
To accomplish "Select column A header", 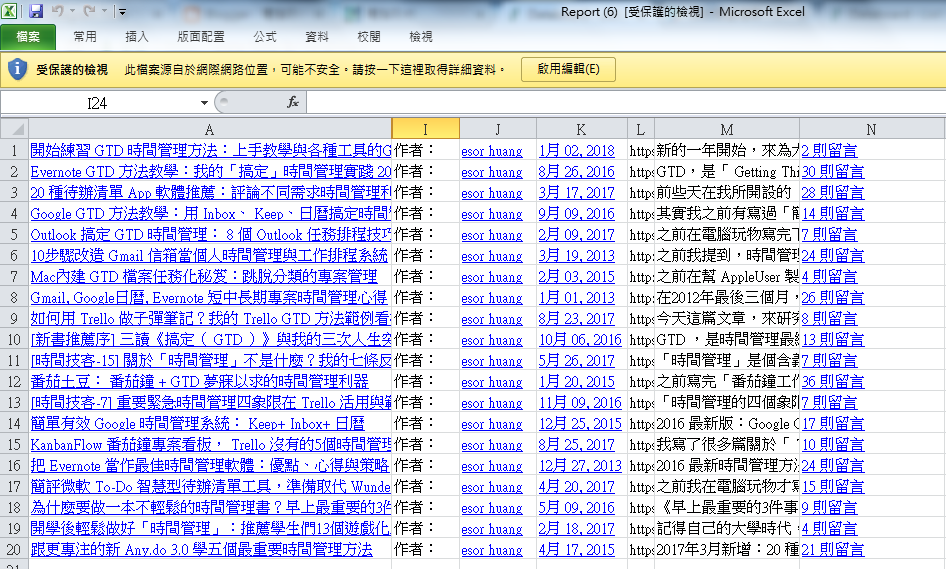I will [210, 129].
